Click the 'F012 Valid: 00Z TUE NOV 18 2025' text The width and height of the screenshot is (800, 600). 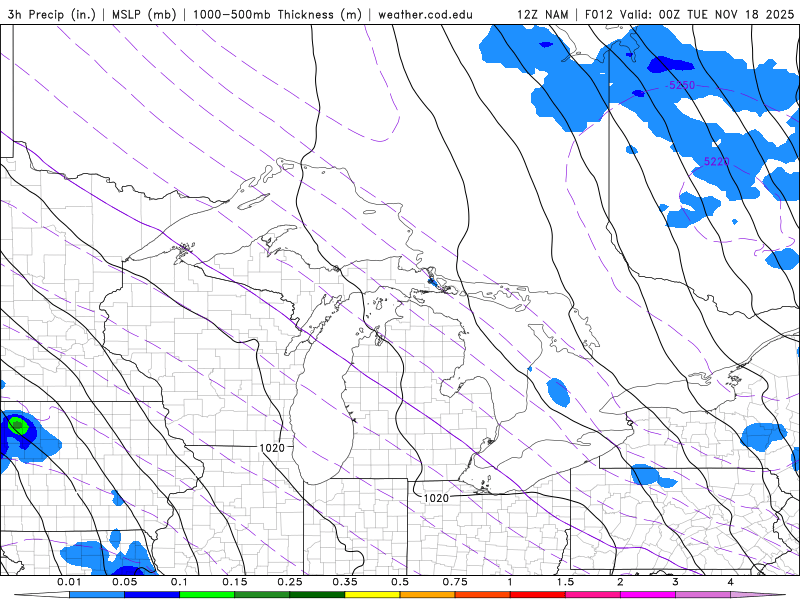point(689,14)
